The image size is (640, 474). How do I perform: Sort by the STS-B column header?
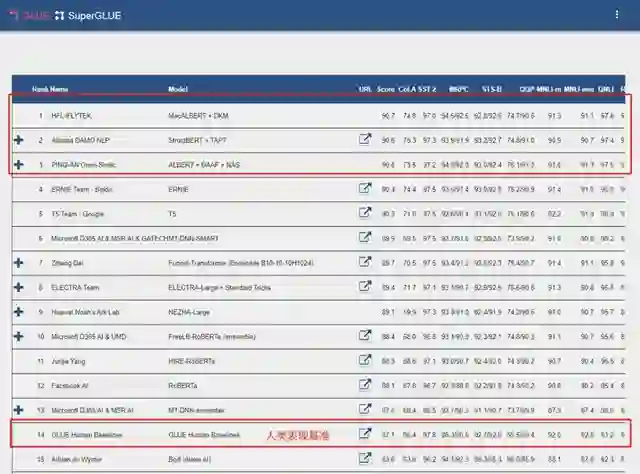point(492,89)
